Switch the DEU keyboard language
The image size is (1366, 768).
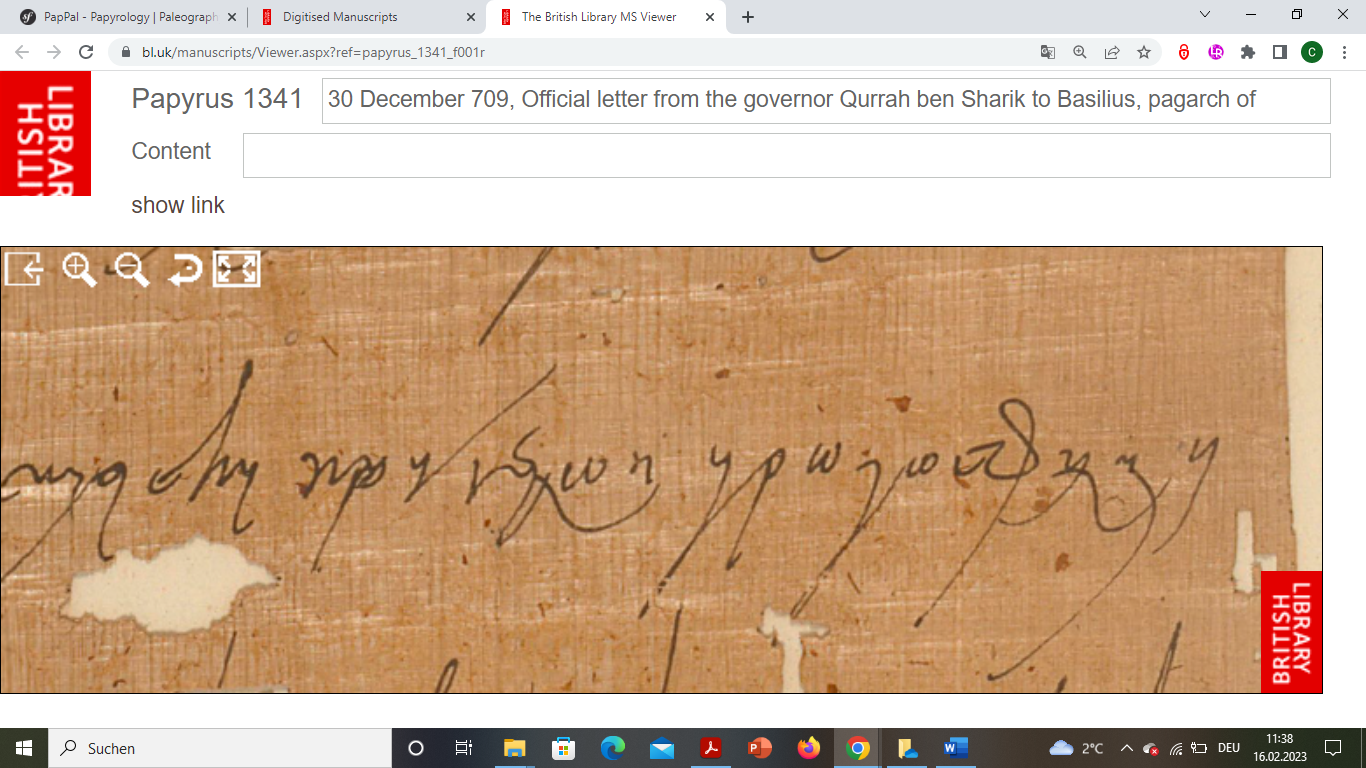coord(1229,748)
